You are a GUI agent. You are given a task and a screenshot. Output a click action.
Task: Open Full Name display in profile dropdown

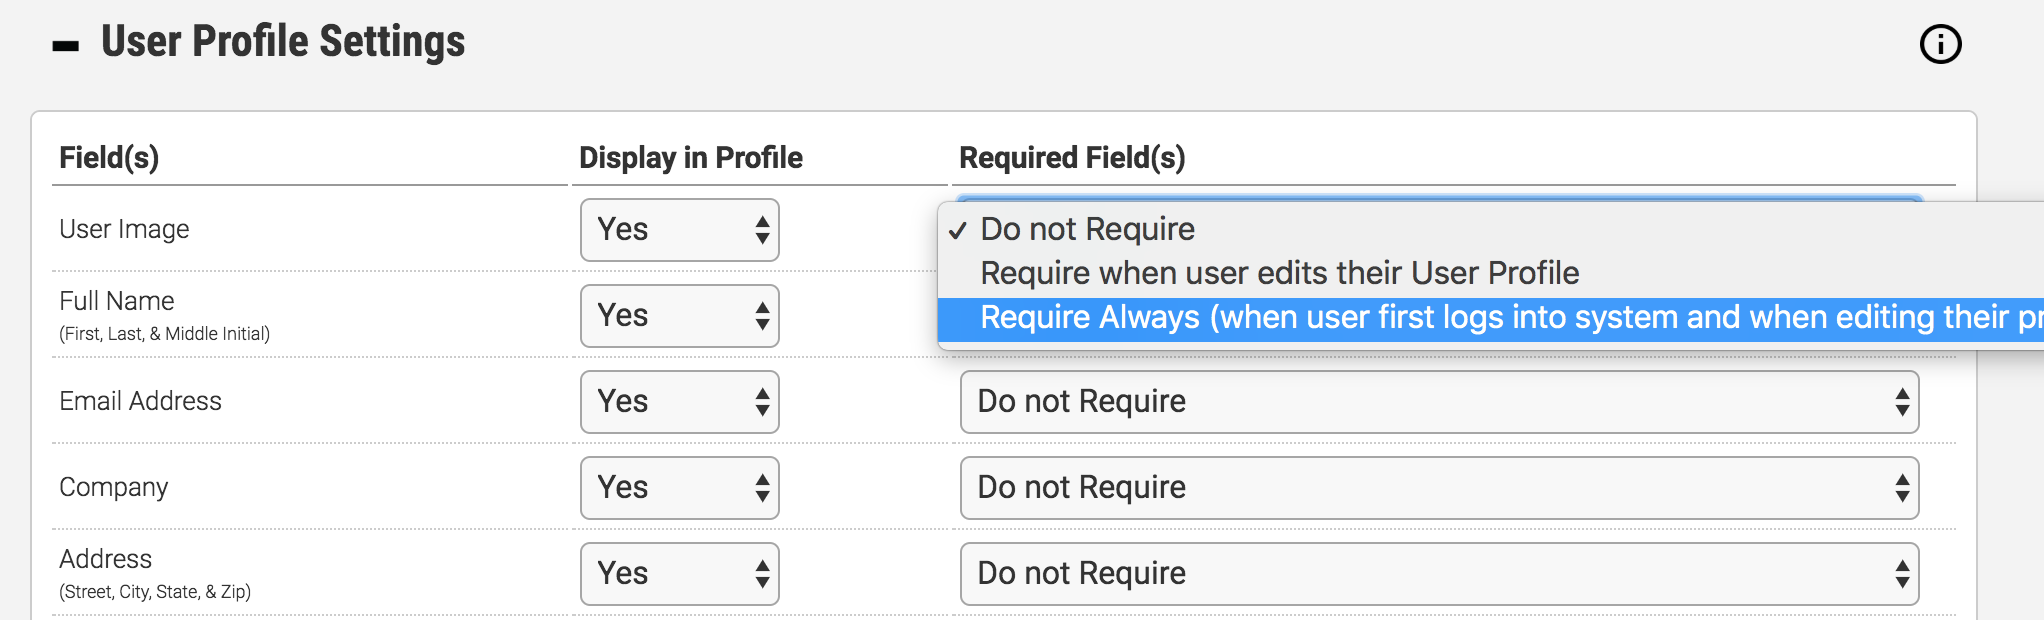680,316
